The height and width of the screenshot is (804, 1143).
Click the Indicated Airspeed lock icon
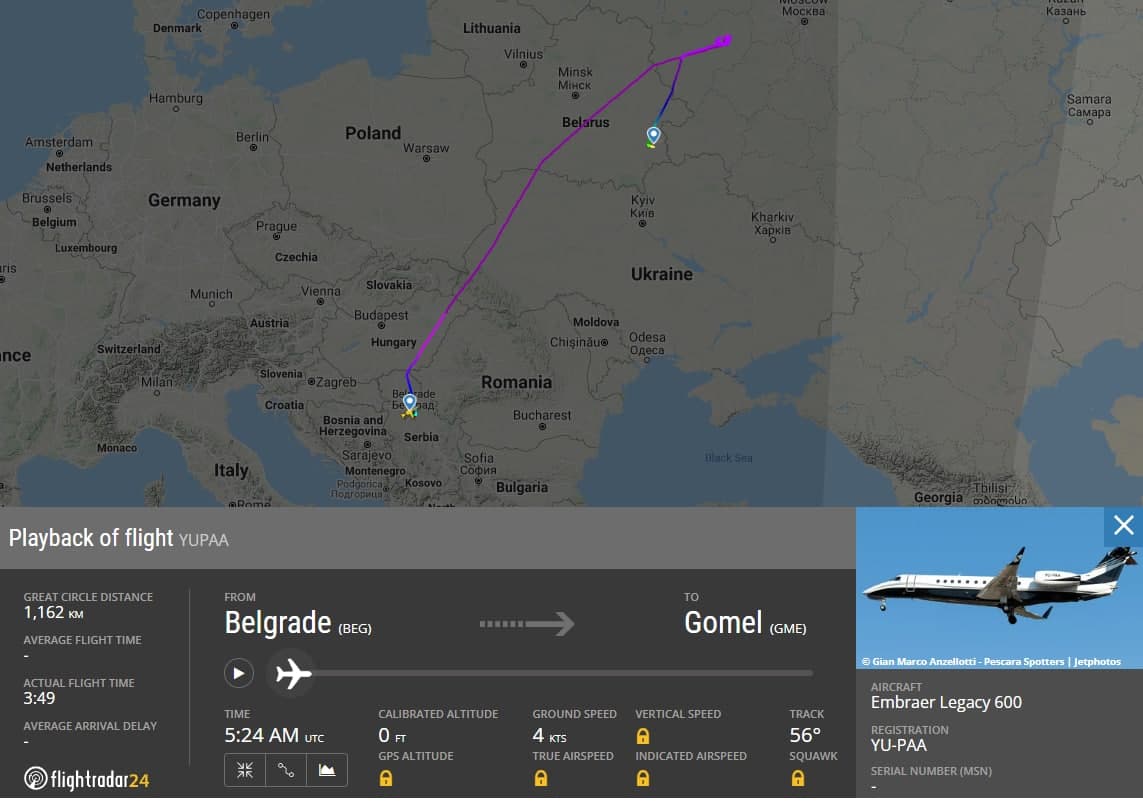(x=643, y=778)
